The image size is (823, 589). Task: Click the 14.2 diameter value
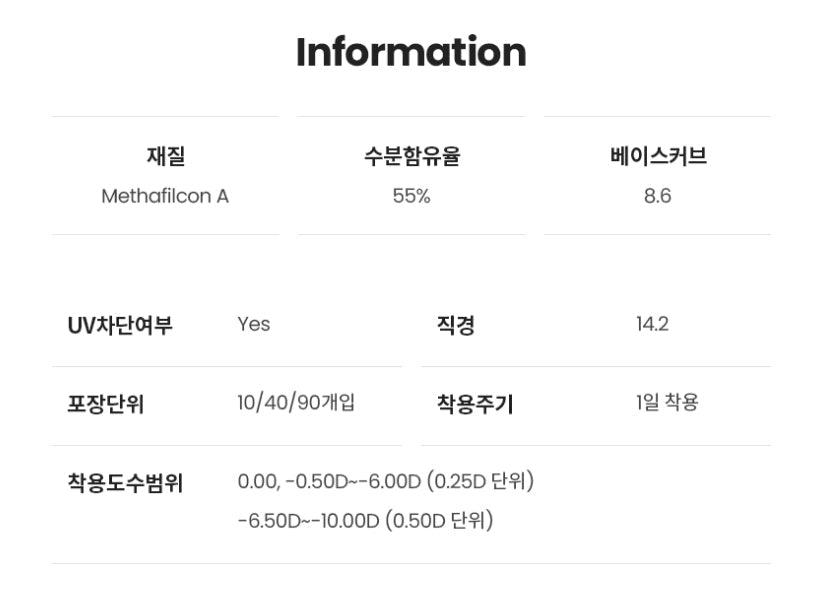point(652,324)
